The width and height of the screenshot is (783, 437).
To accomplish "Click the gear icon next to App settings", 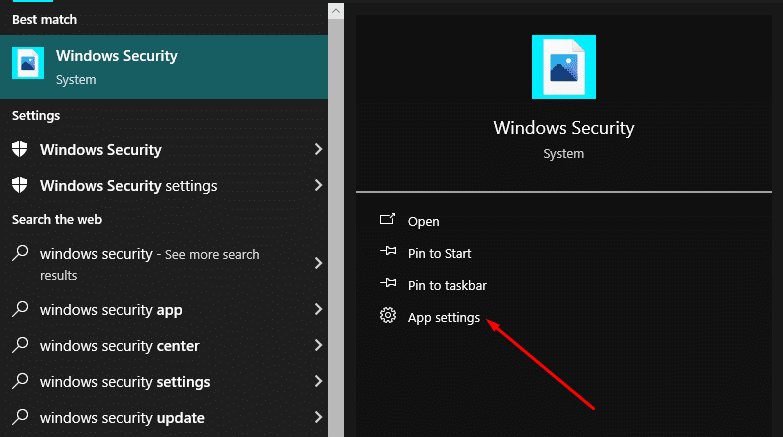I will click(x=388, y=315).
